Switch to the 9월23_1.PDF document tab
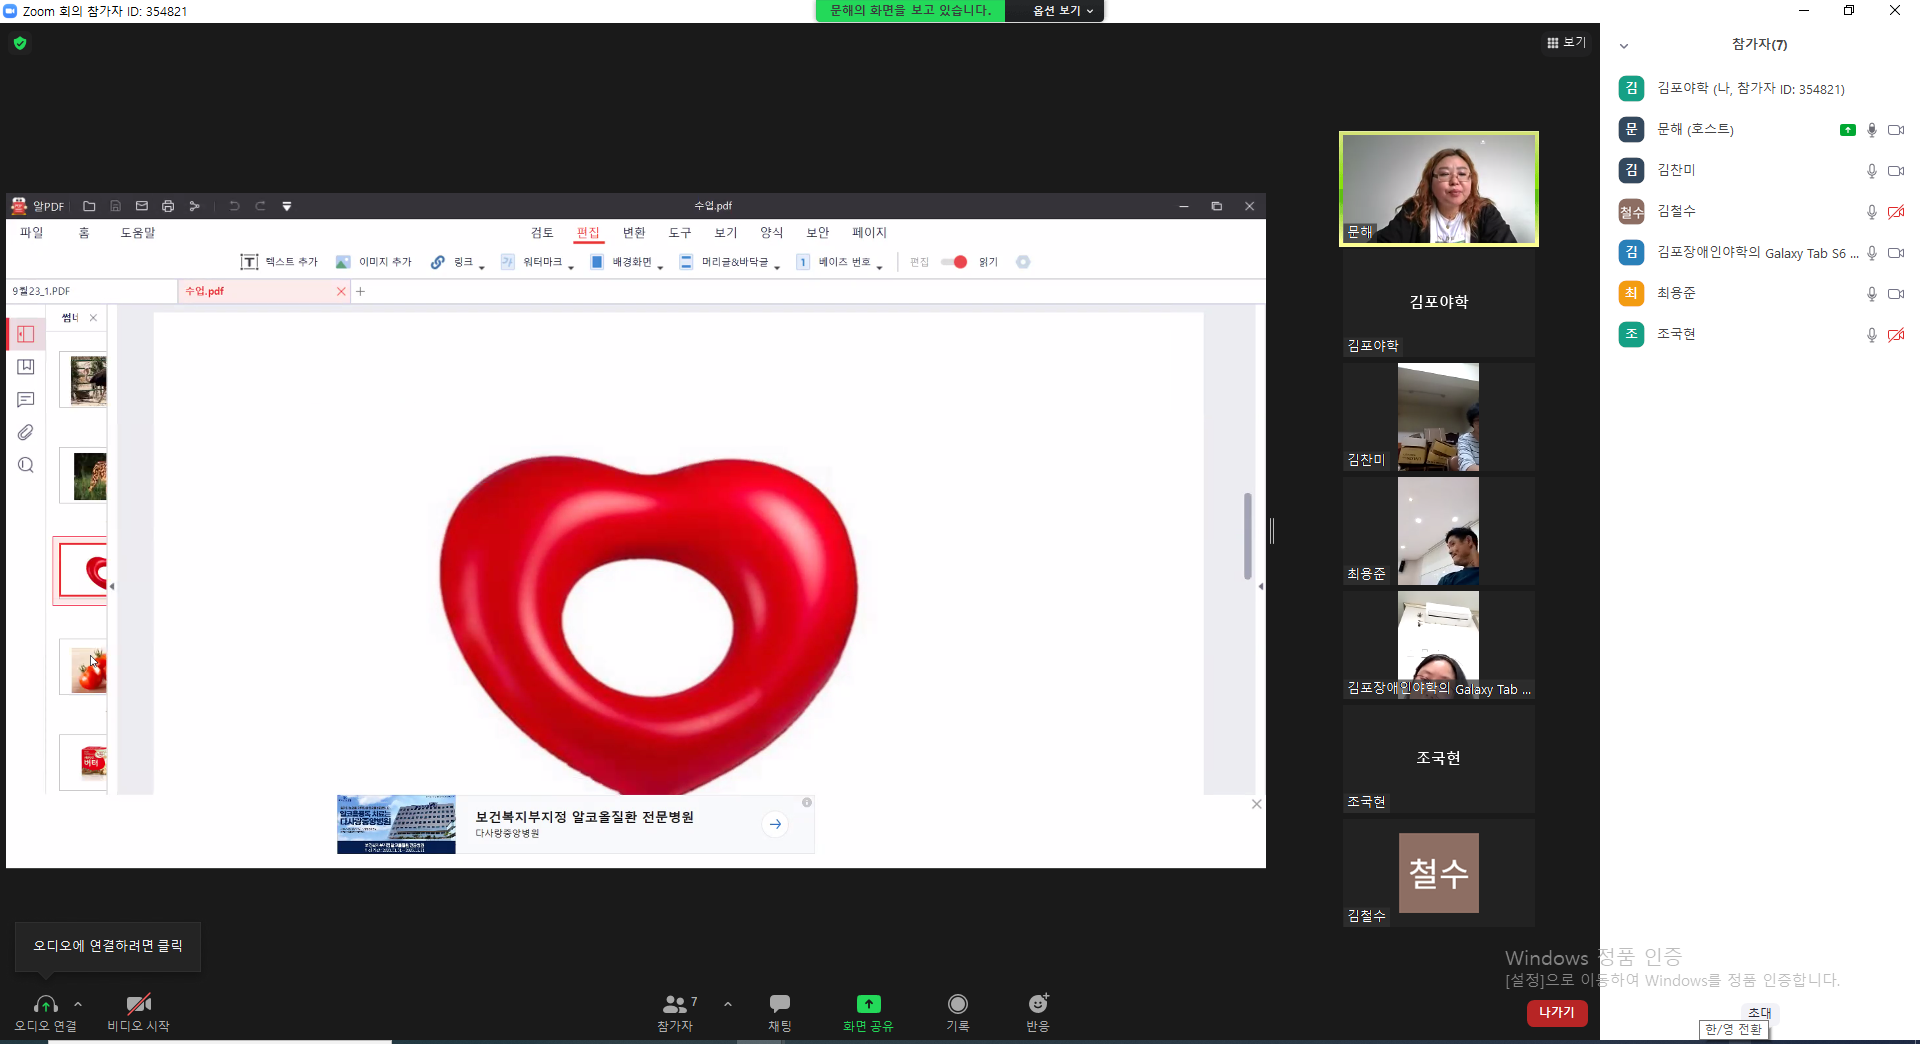 click(x=91, y=291)
